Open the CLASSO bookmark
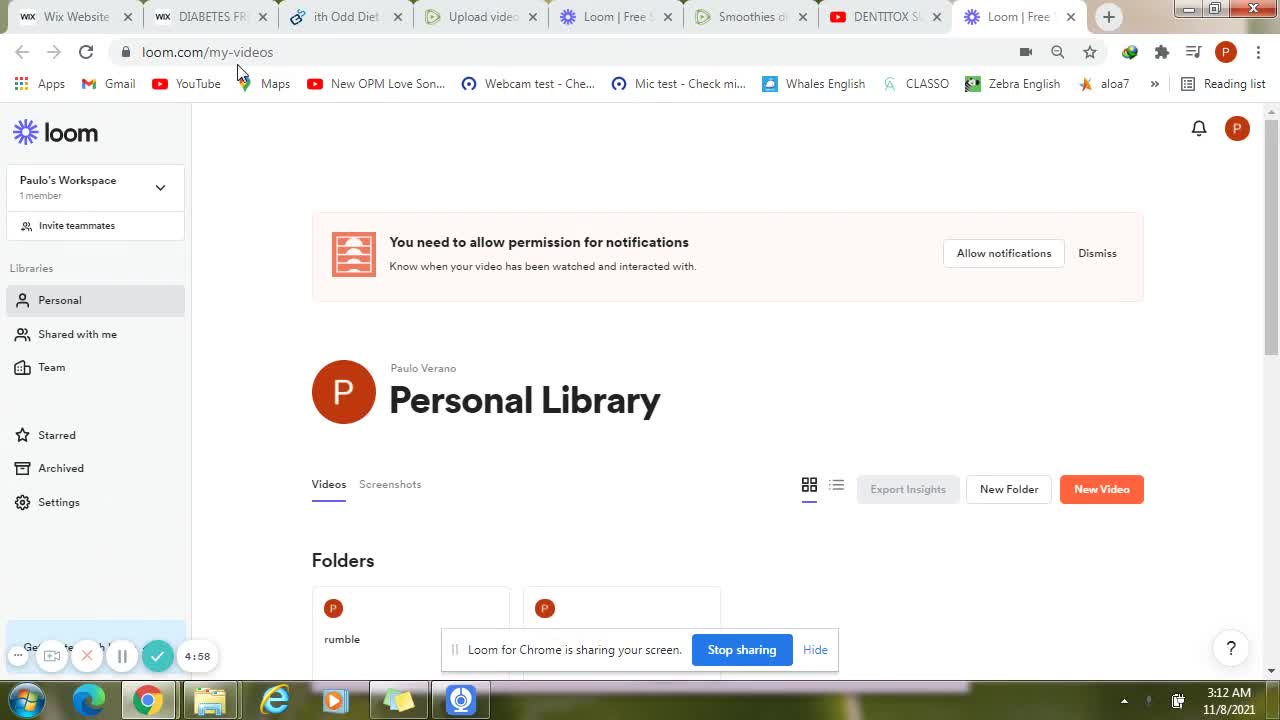 [915, 84]
